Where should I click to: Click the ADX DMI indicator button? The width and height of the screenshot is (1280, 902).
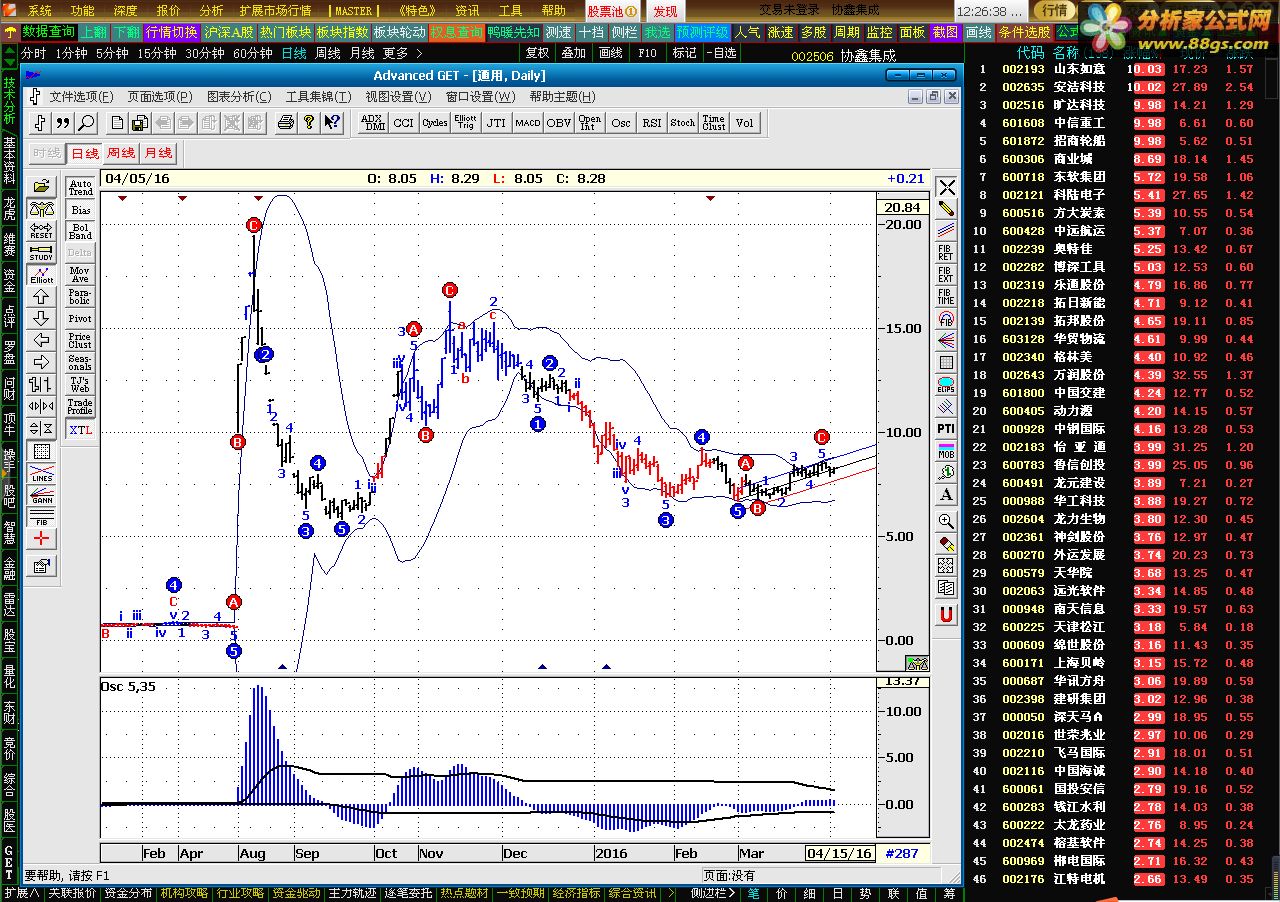click(373, 123)
